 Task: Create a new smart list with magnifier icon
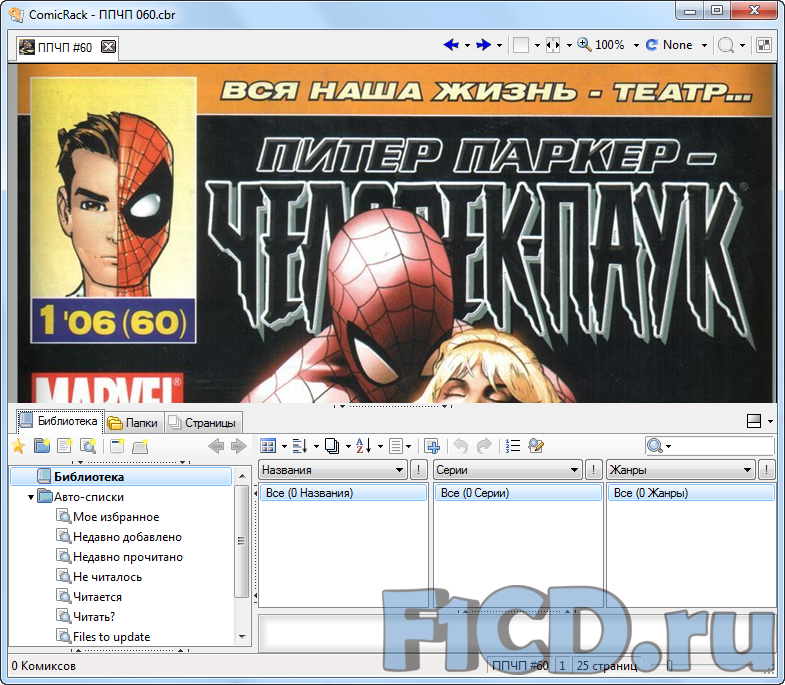tap(88, 446)
